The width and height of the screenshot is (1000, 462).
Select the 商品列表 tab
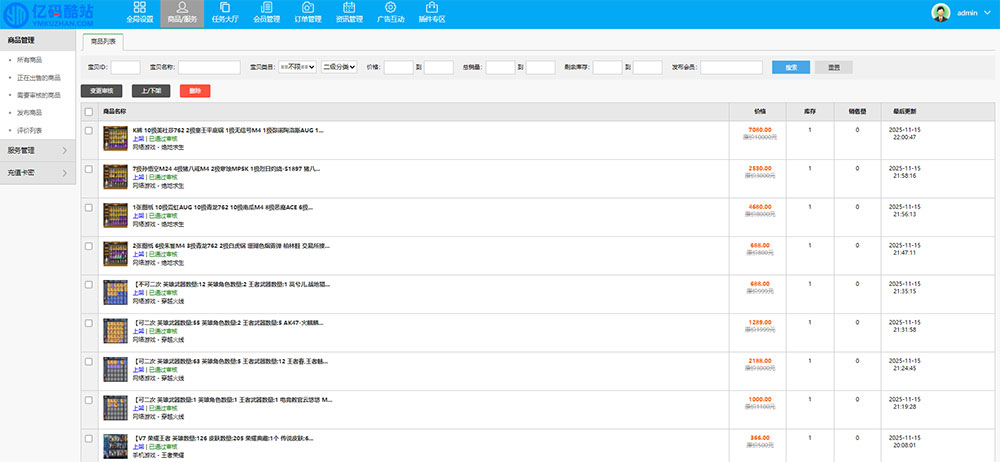(102, 41)
